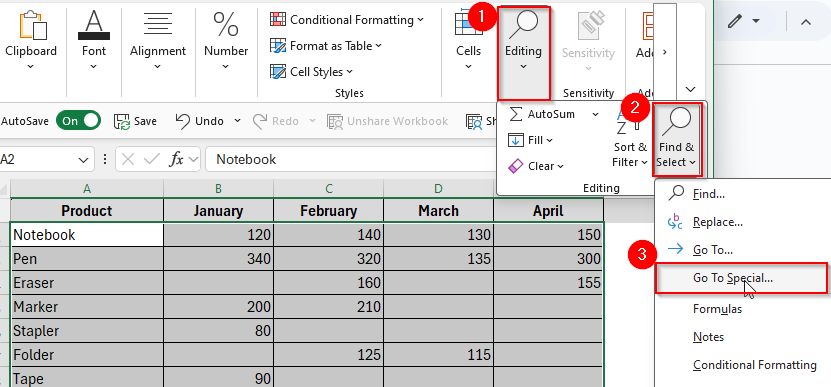Select Conditional Formatting in Find & Select menu
Screen dimensions: 831x387
[743, 365]
